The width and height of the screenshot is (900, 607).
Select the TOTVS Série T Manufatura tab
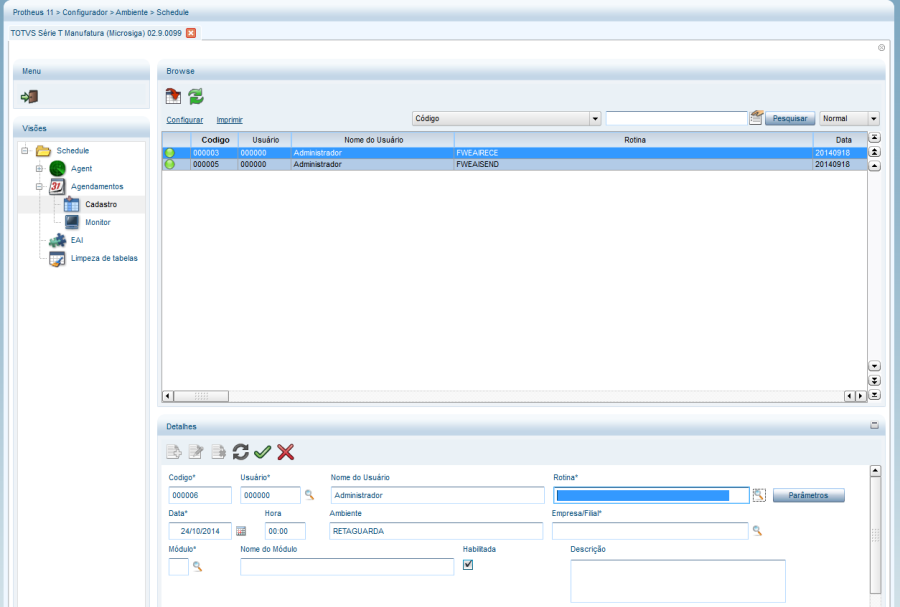pyautogui.click(x=96, y=33)
